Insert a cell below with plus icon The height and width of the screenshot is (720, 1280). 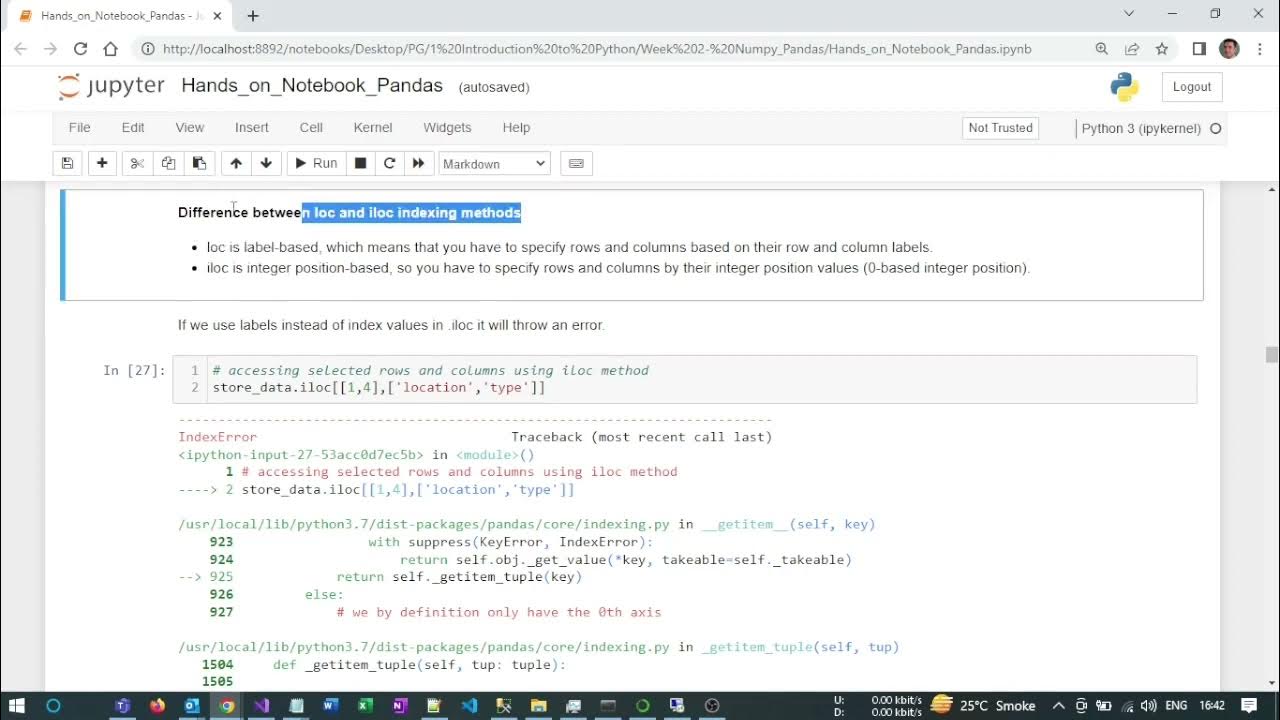pos(101,163)
